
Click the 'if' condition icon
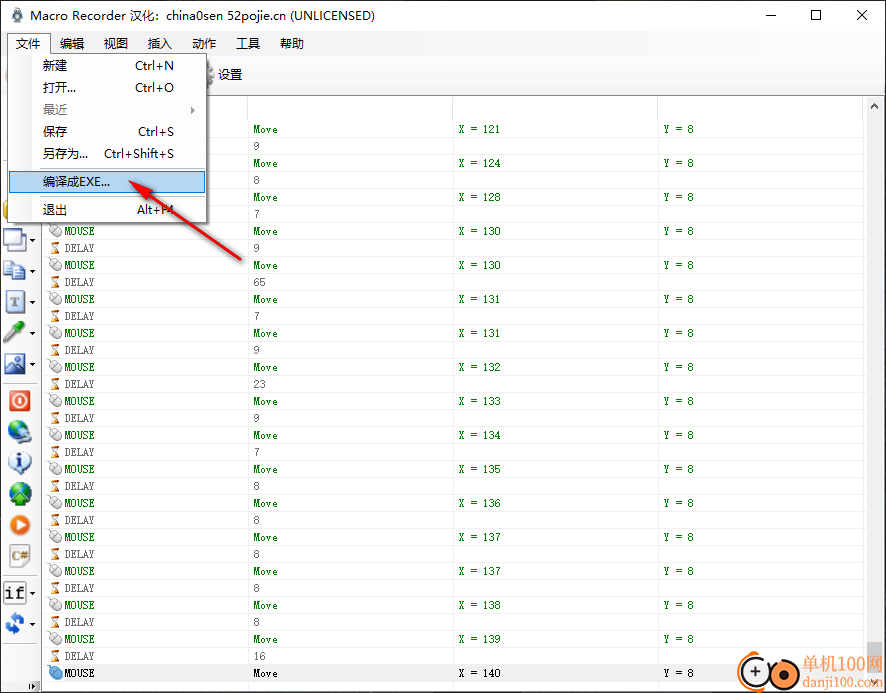point(15,592)
